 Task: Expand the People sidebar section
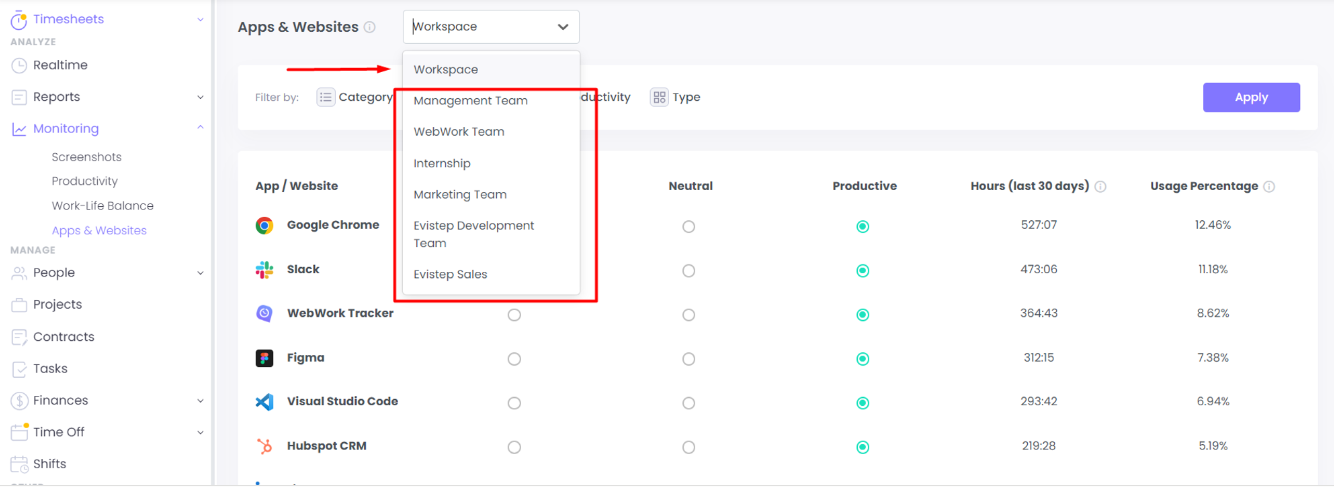tap(200, 273)
